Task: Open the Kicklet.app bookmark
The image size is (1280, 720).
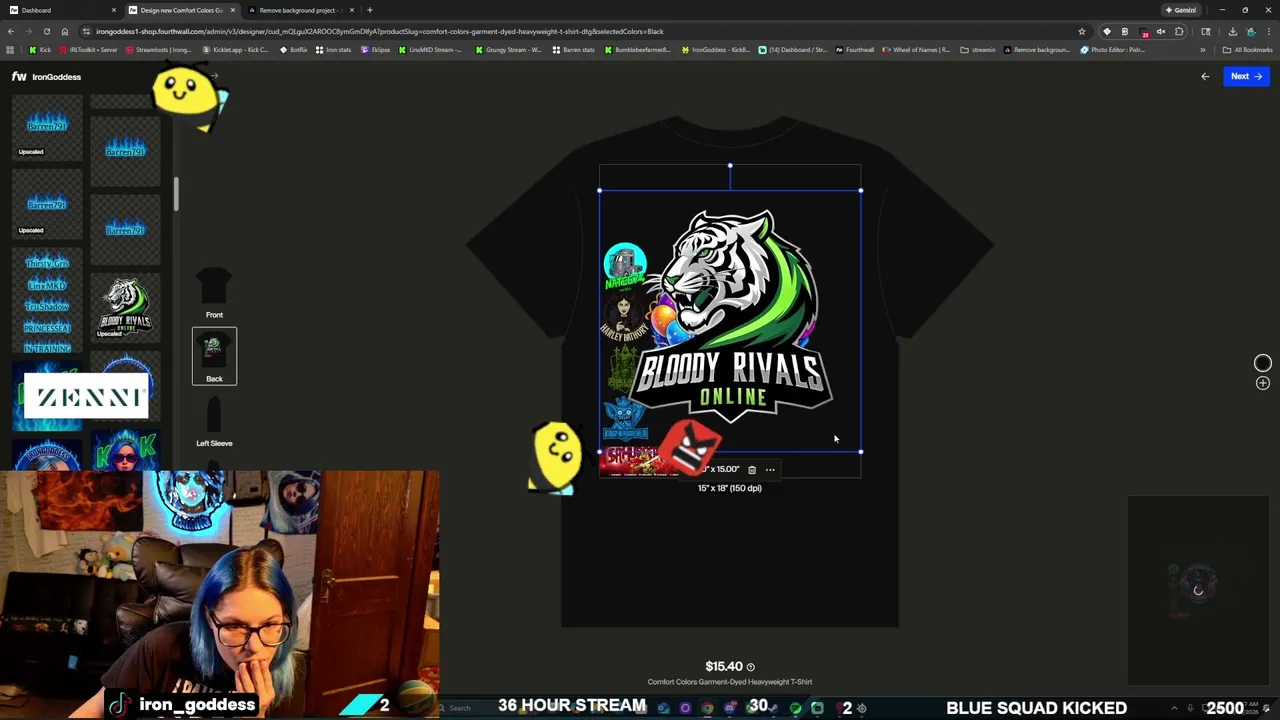Action: click(x=235, y=49)
